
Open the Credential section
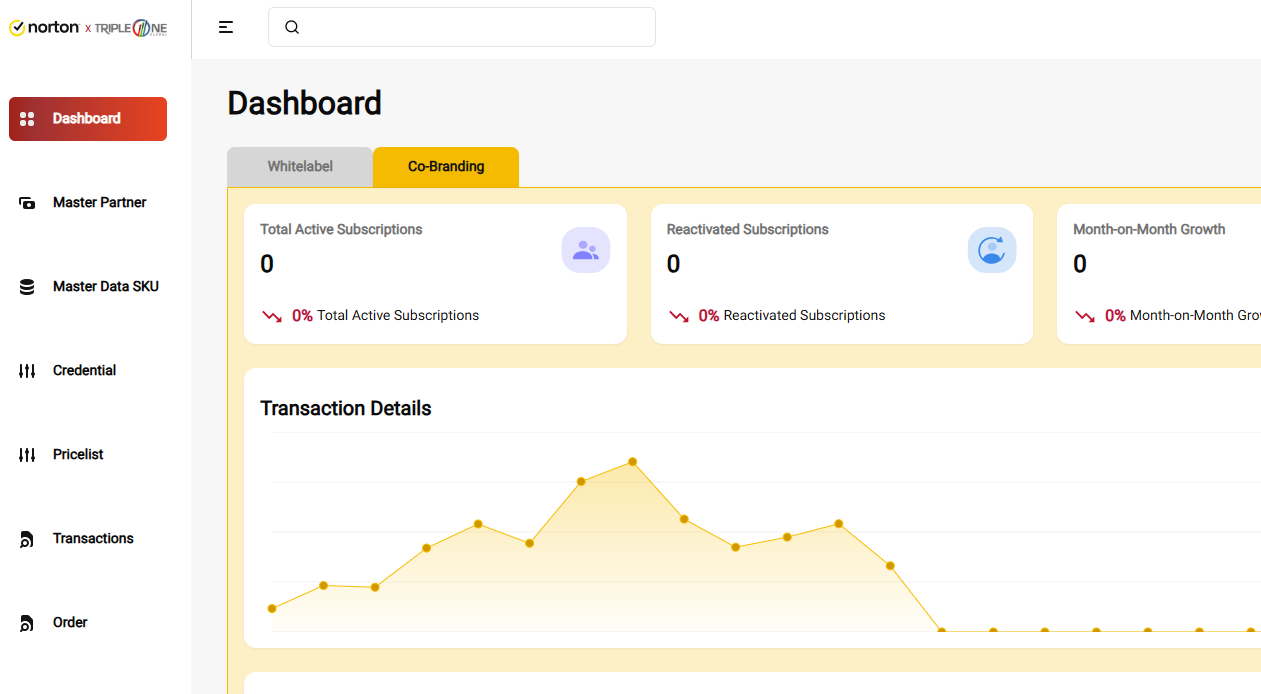pyautogui.click(x=84, y=371)
